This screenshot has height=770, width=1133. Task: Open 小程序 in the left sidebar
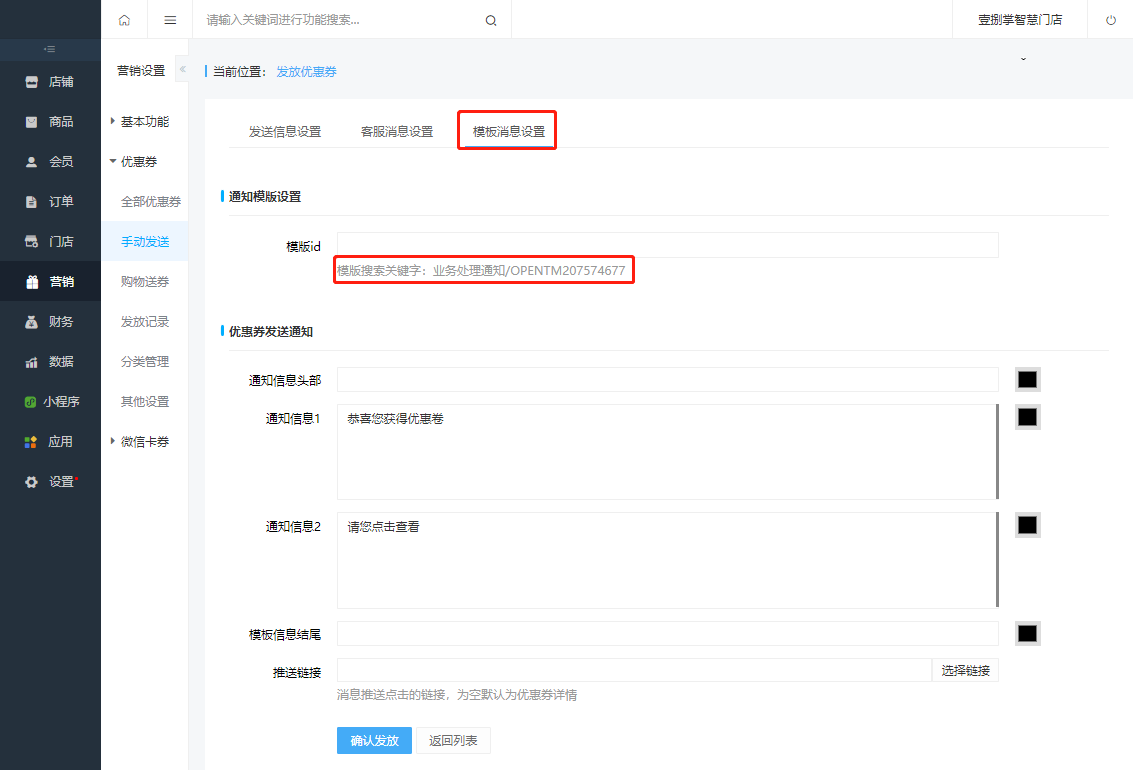[50, 402]
